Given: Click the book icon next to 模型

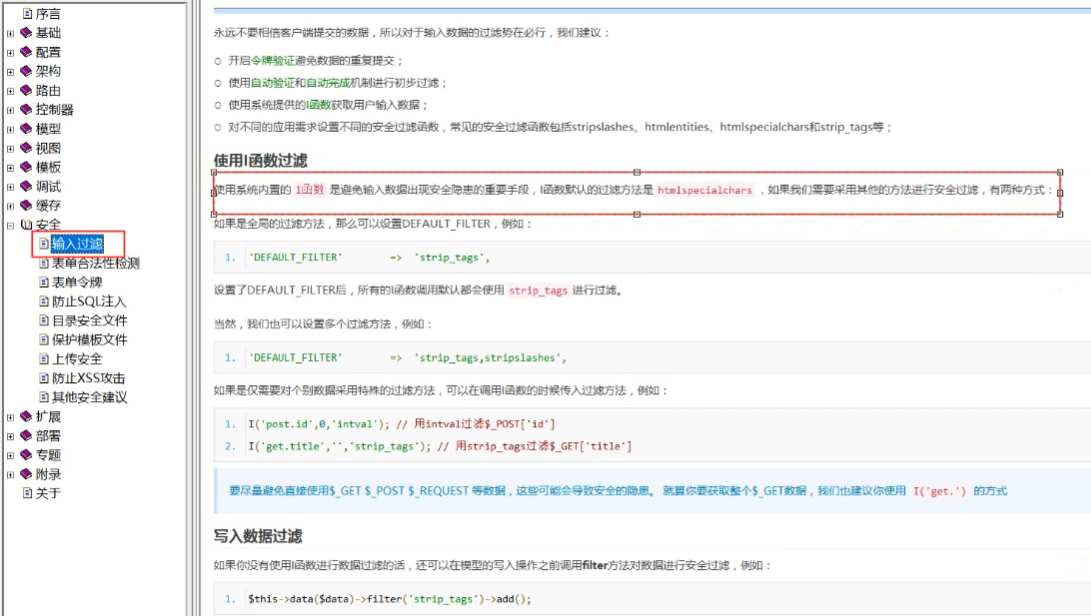Looking at the screenshot, I should point(26,129).
